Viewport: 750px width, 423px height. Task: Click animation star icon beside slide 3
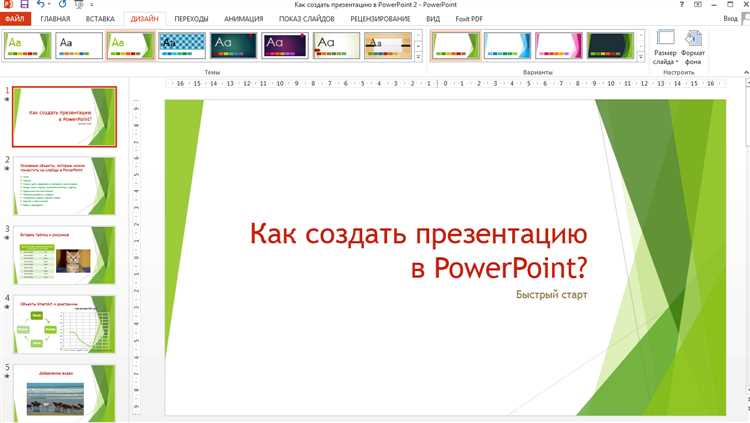click(7, 238)
